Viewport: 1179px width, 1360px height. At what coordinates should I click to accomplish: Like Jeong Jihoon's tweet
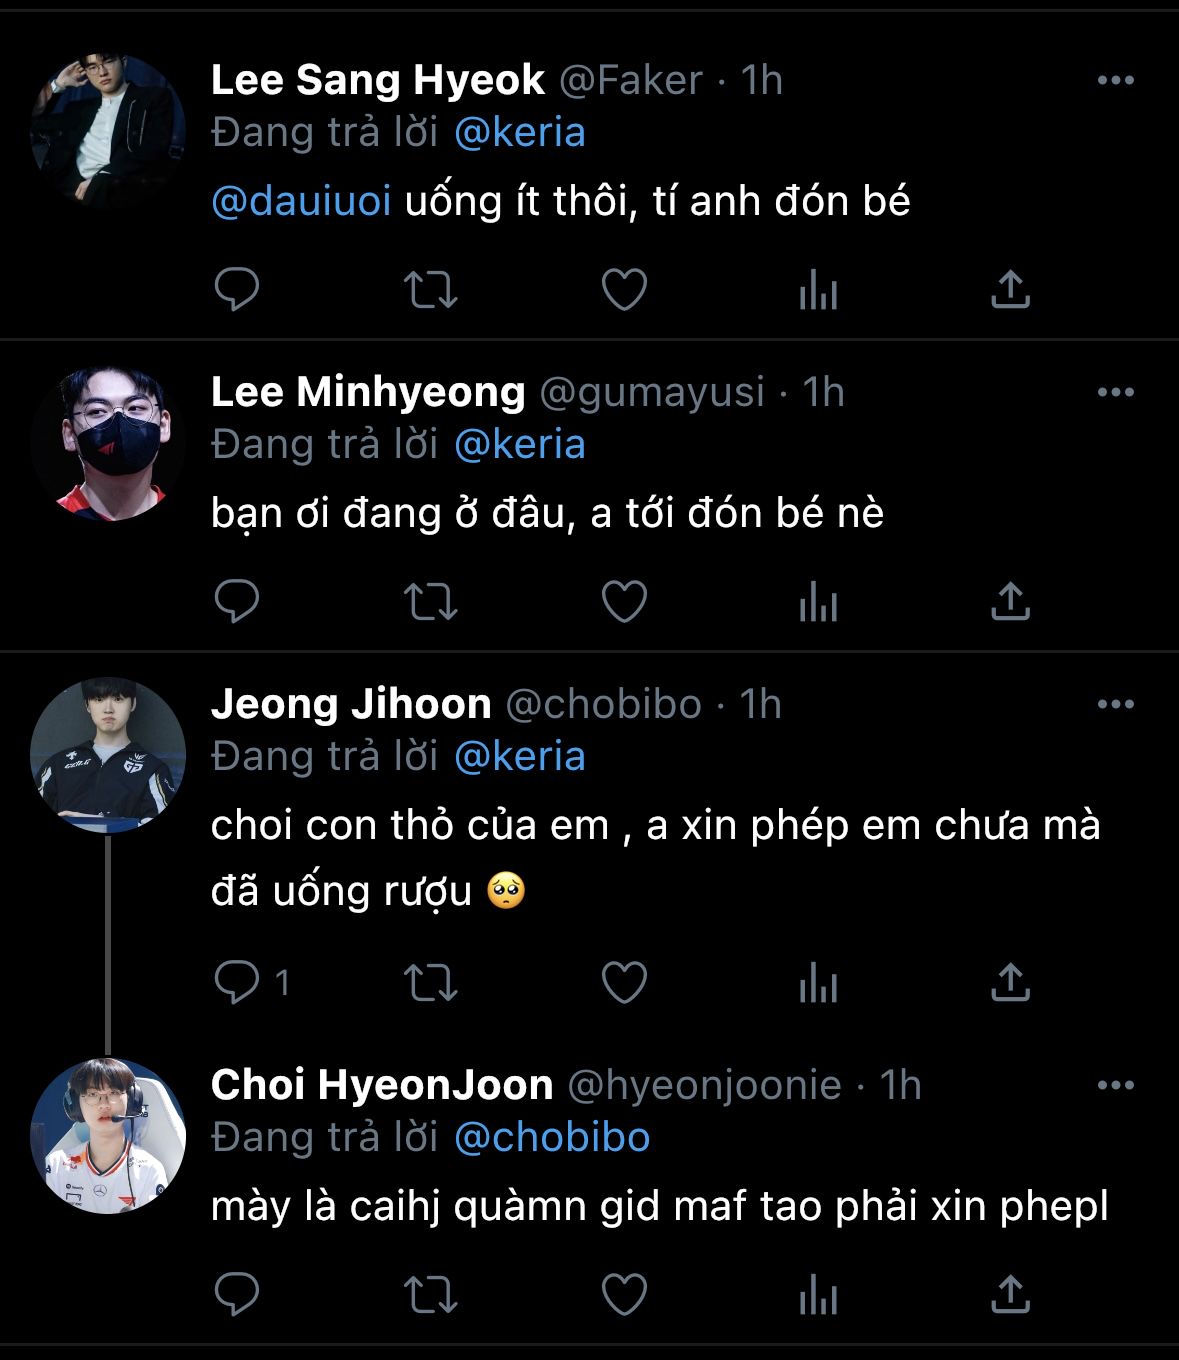624,983
